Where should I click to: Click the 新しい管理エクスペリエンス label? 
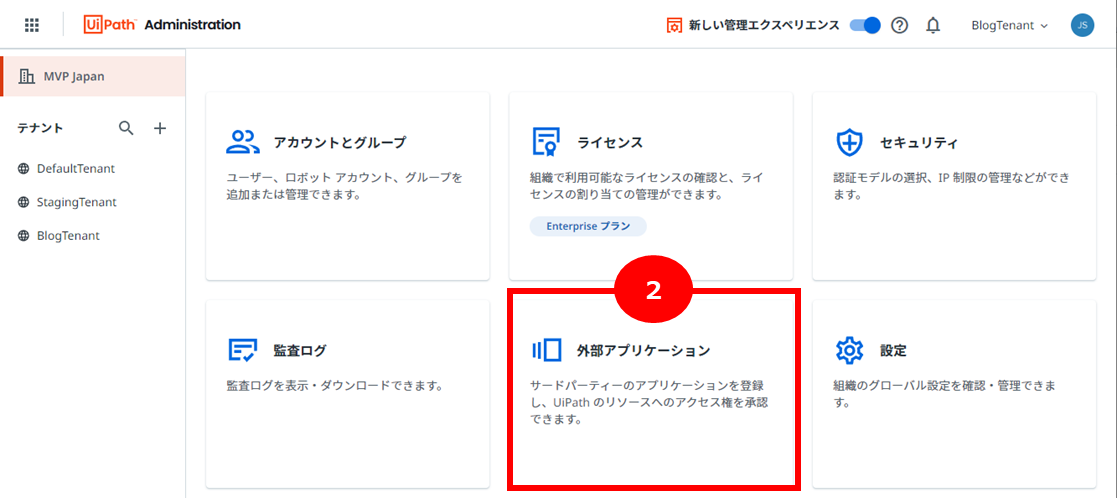pyautogui.click(x=764, y=26)
